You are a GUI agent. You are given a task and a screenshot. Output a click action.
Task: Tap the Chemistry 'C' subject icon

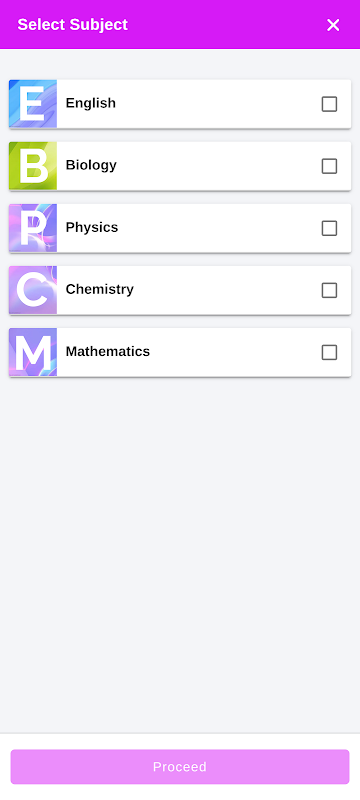point(33,290)
